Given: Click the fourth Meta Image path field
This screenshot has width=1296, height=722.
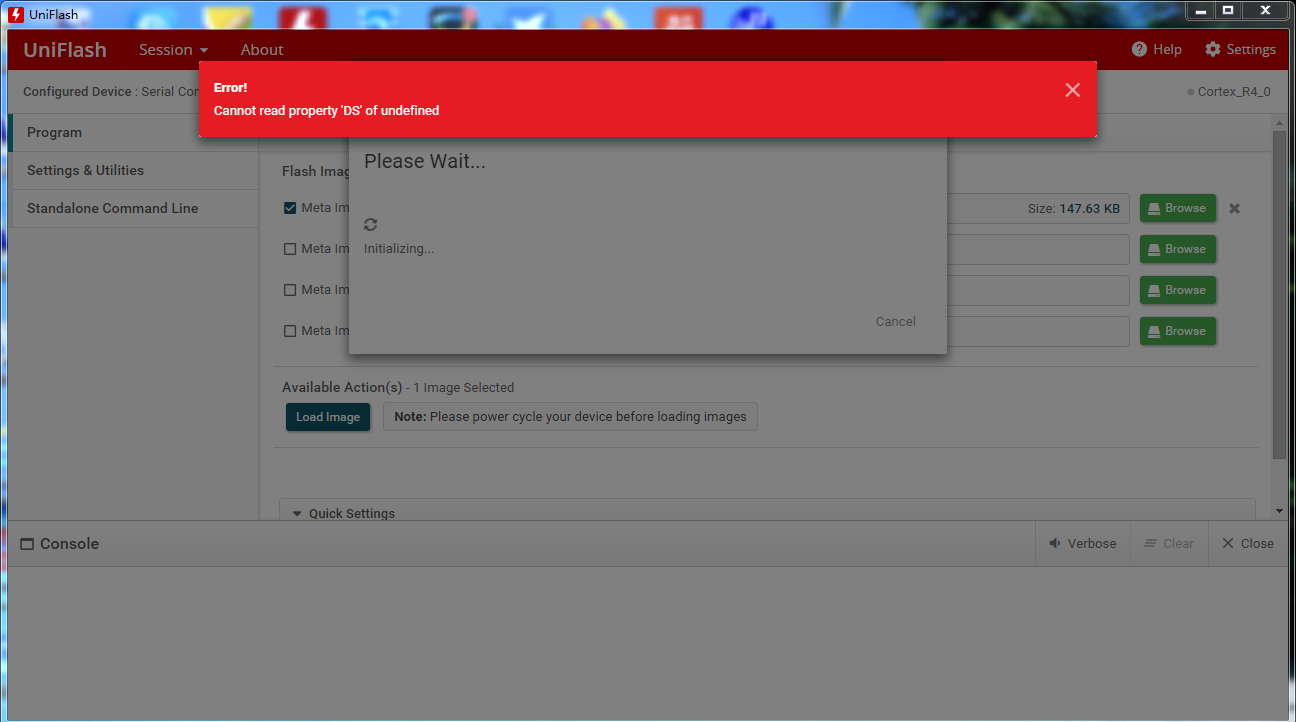Looking at the screenshot, I should point(1038,331).
